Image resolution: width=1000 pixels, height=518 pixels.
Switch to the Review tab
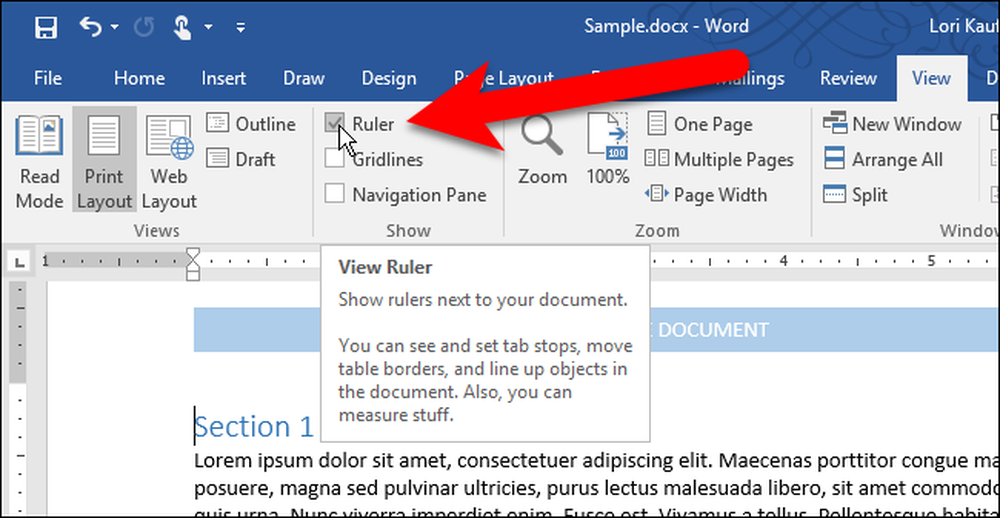click(x=848, y=78)
